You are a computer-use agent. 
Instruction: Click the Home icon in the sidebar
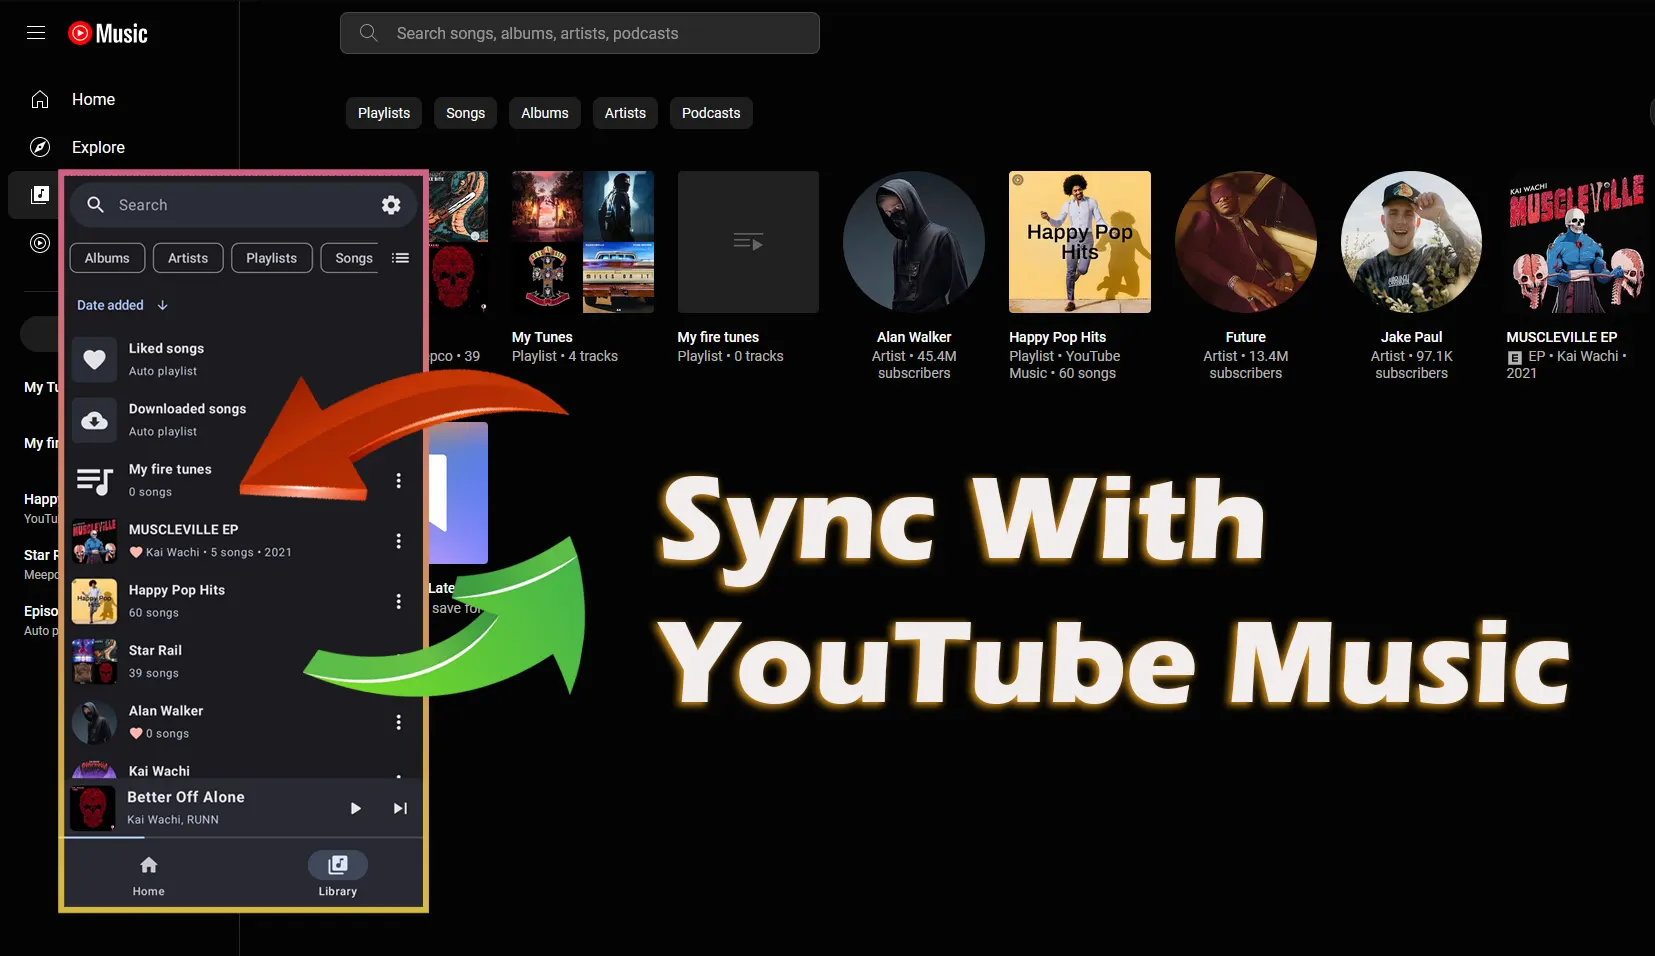click(40, 99)
